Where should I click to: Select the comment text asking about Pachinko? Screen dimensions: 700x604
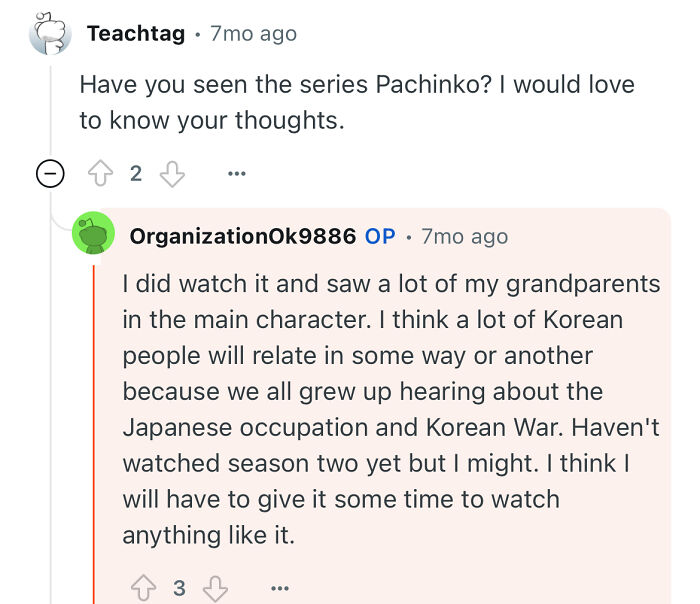[357, 102]
